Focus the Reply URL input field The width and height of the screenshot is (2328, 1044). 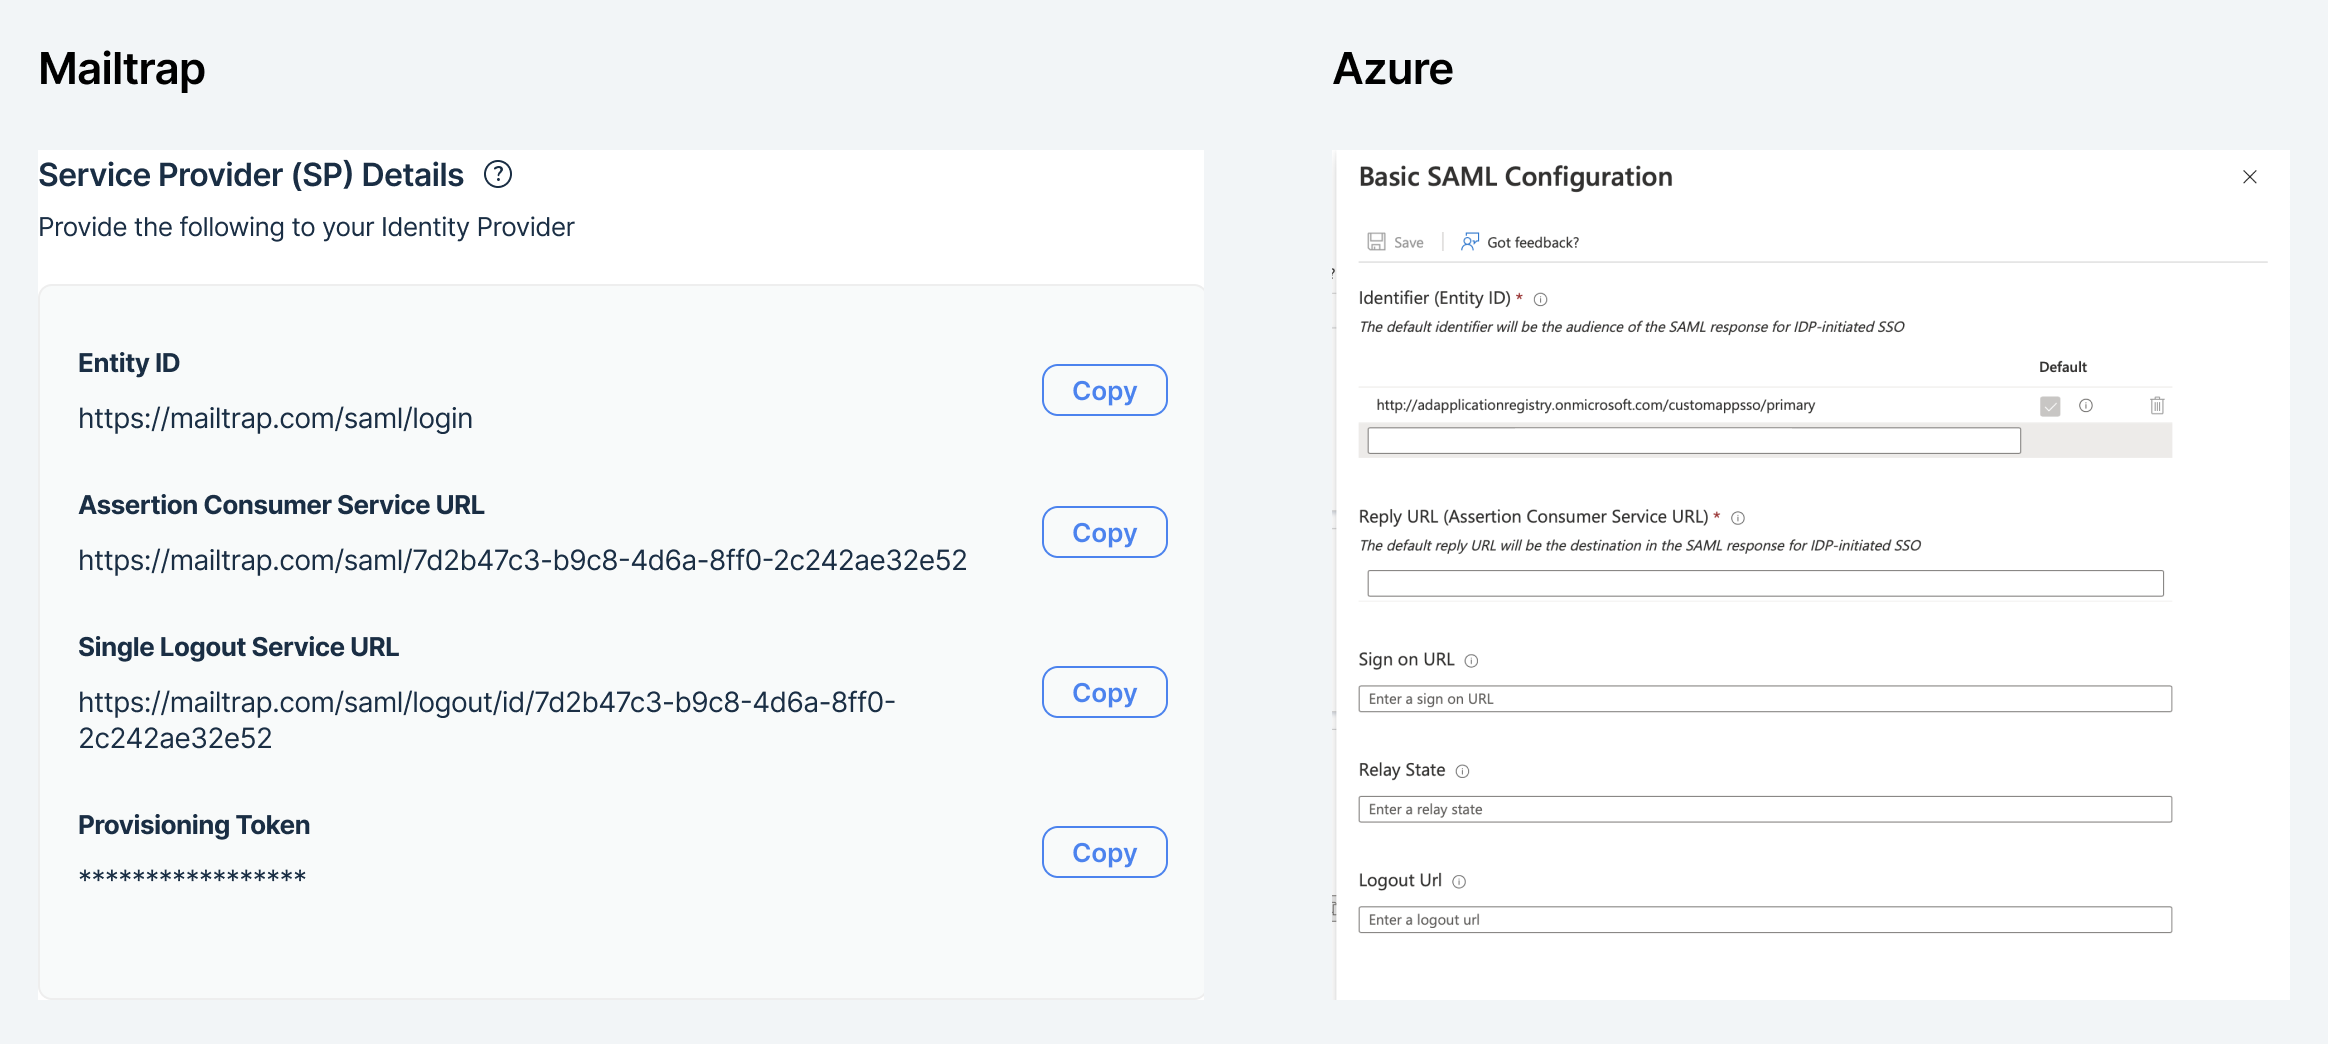[1765, 583]
